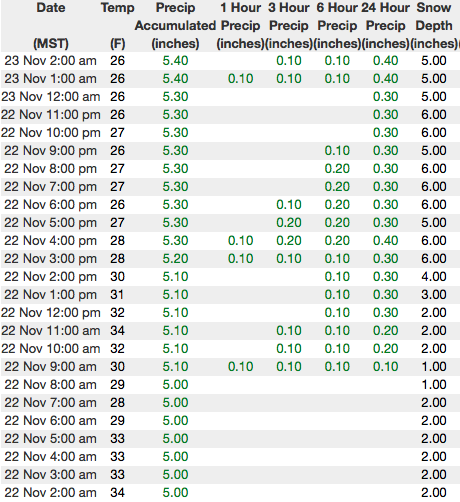Click accumulated precip for 22 Nov 4:00 pm
460x502 pixels.
175,241
